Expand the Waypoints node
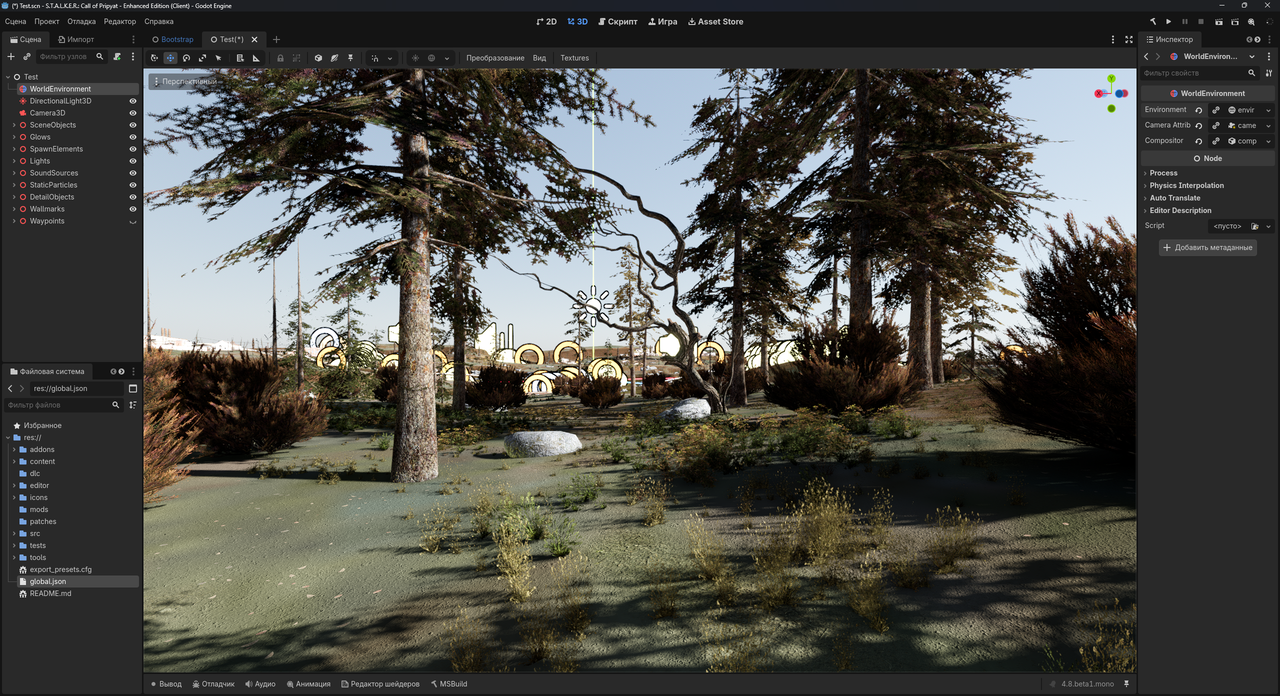Screen dimensions: 1280x696 [x=13, y=221]
